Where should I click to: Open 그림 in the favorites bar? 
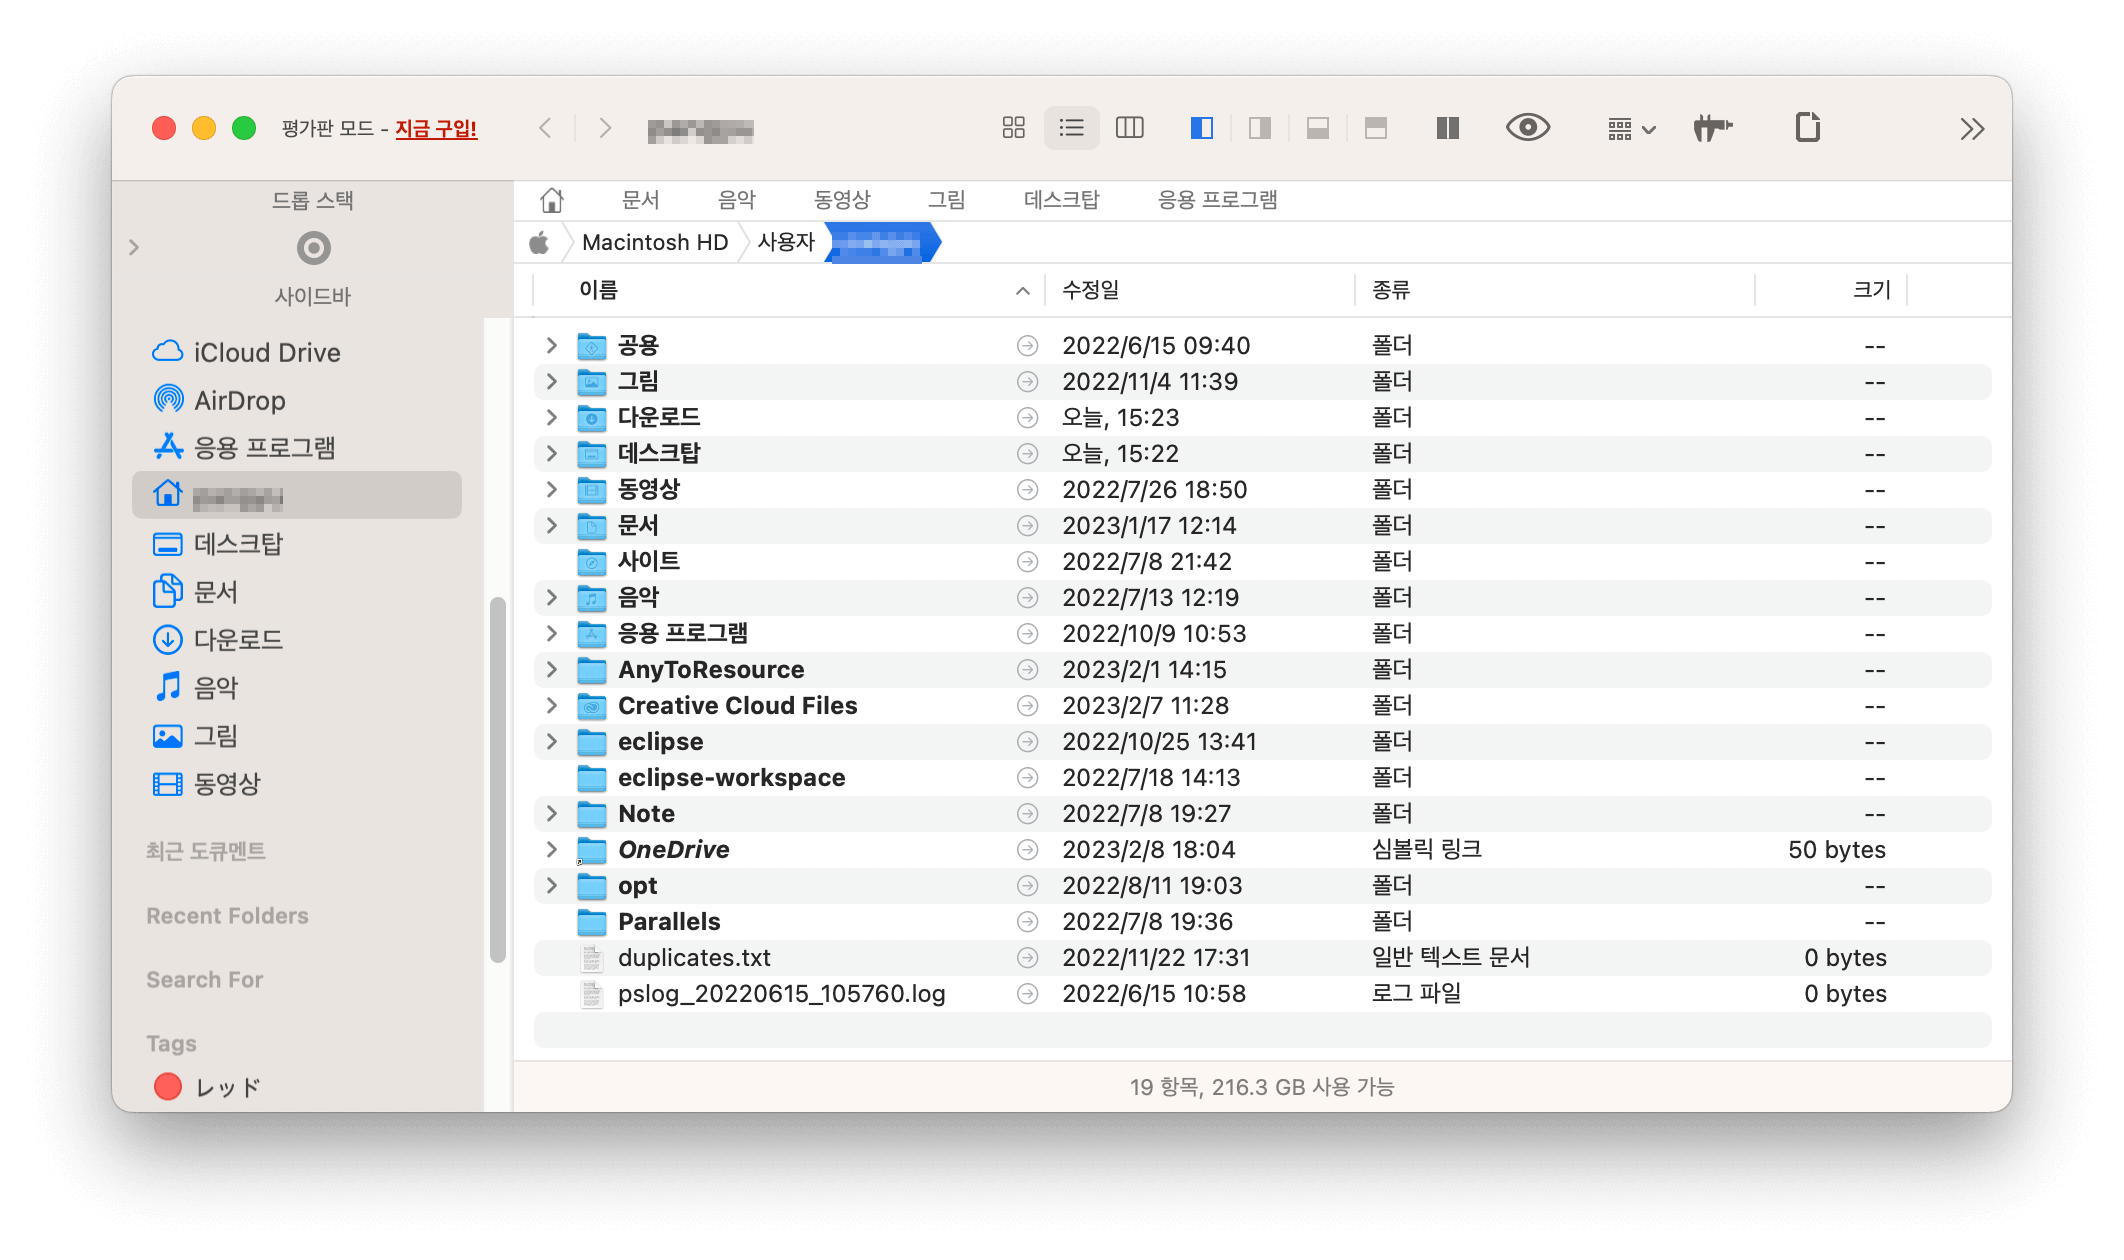(x=946, y=200)
